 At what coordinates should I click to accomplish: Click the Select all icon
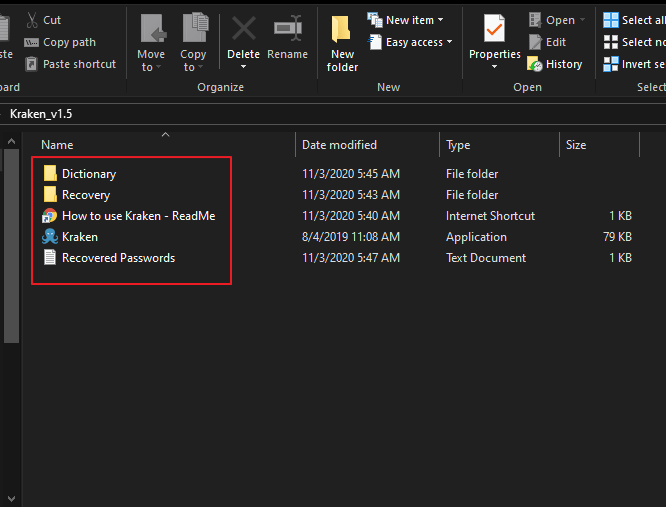pyautogui.click(x=611, y=20)
